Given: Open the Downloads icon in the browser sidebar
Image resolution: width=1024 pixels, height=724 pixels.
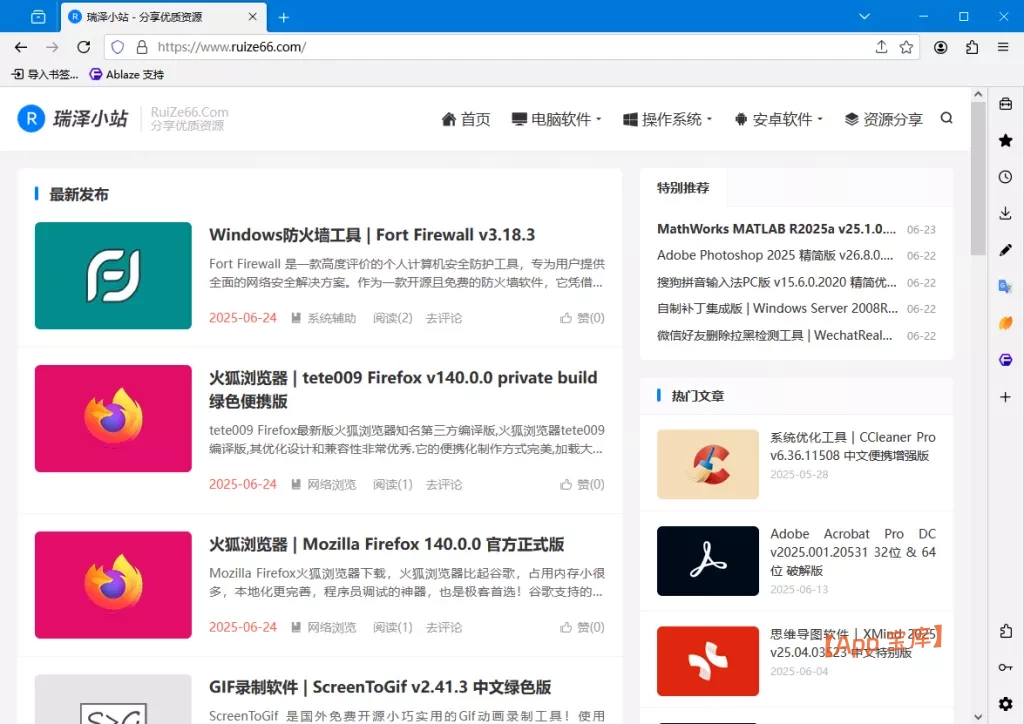Looking at the screenshot, I should click(1005, 213).
